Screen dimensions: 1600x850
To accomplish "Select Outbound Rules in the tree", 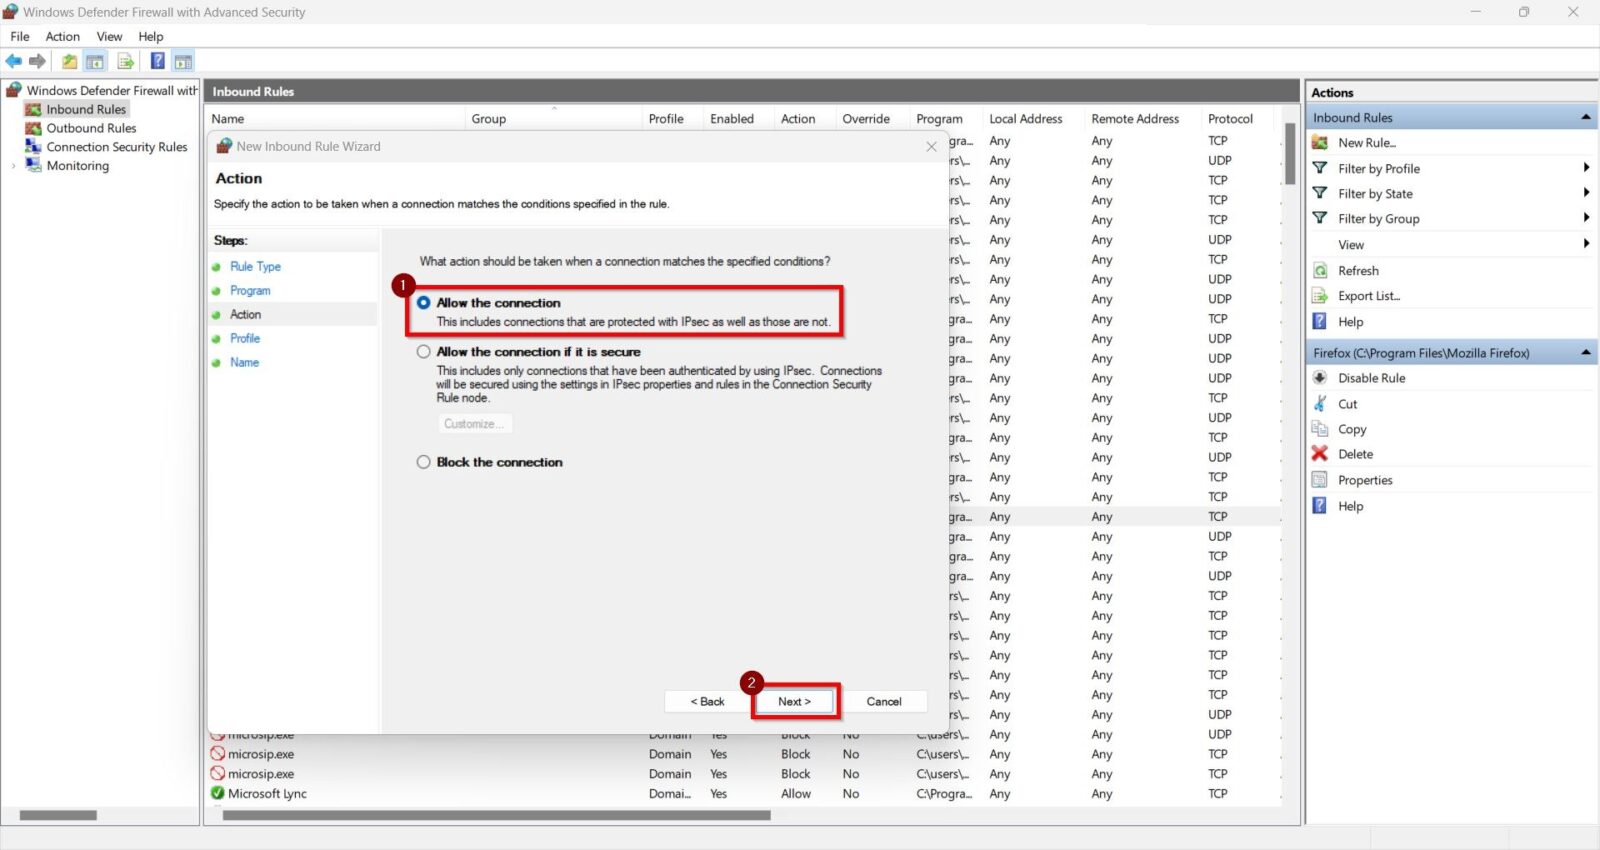I will pyautogui.click(x=91, y=128).
